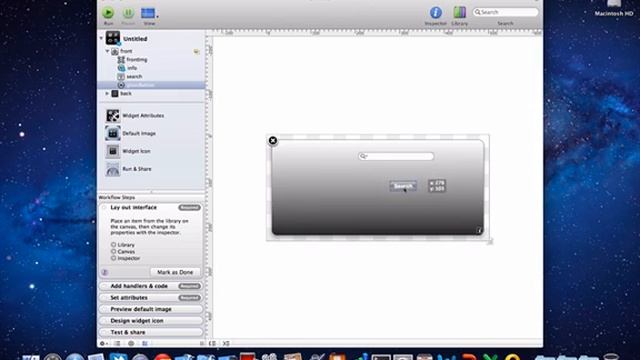Open Widget Attributes pane
Viewport: 640px width, 360px height.
[135, 116]
